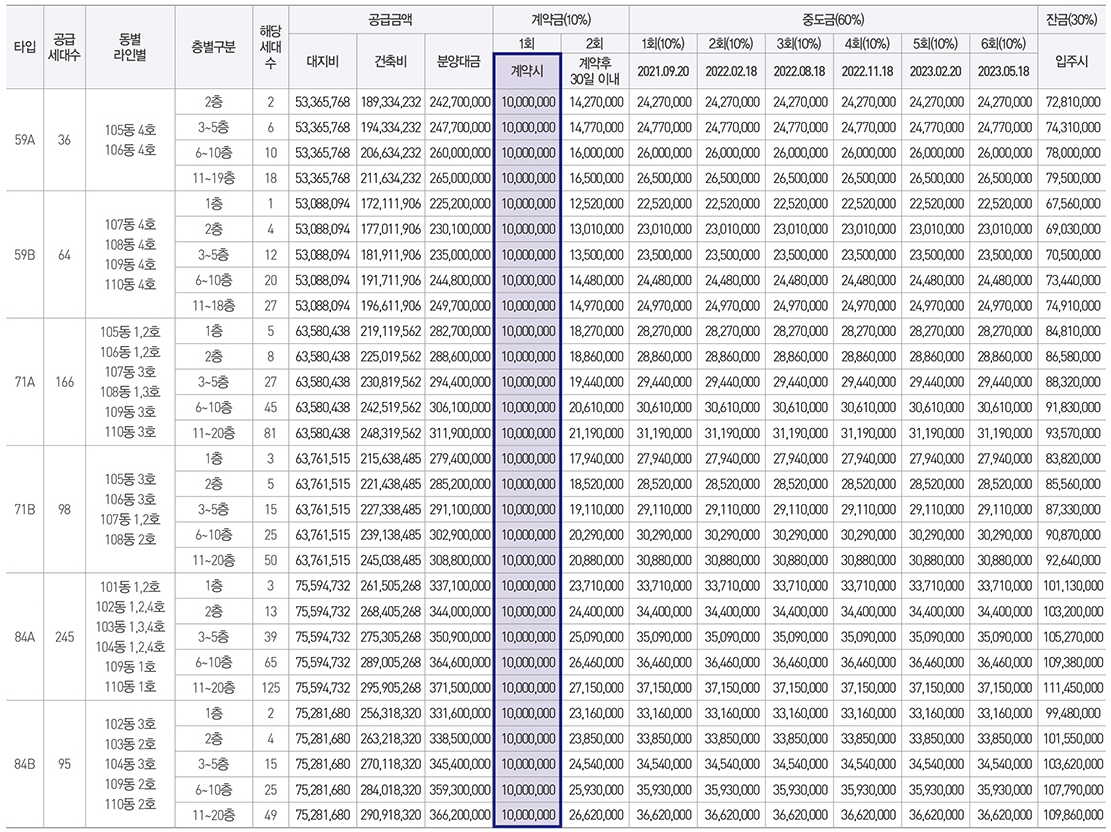Click the 동별 라인별 header
1111x832 pixels.
[x=130, y=47]
